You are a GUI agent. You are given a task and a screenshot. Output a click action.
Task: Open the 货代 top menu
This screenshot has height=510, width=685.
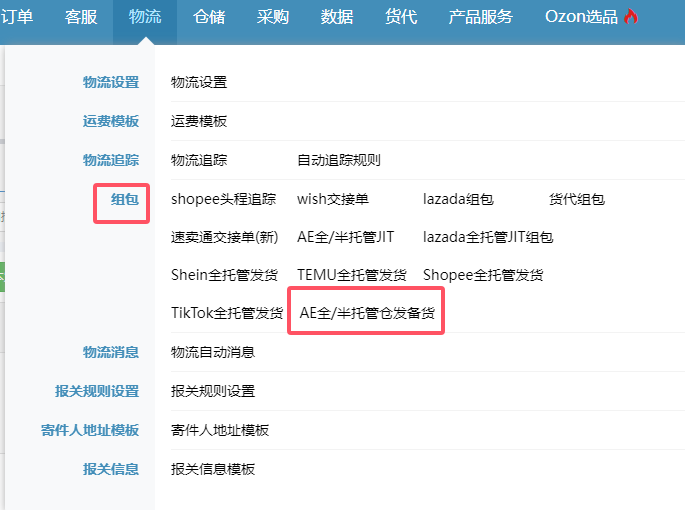point(401,17)
